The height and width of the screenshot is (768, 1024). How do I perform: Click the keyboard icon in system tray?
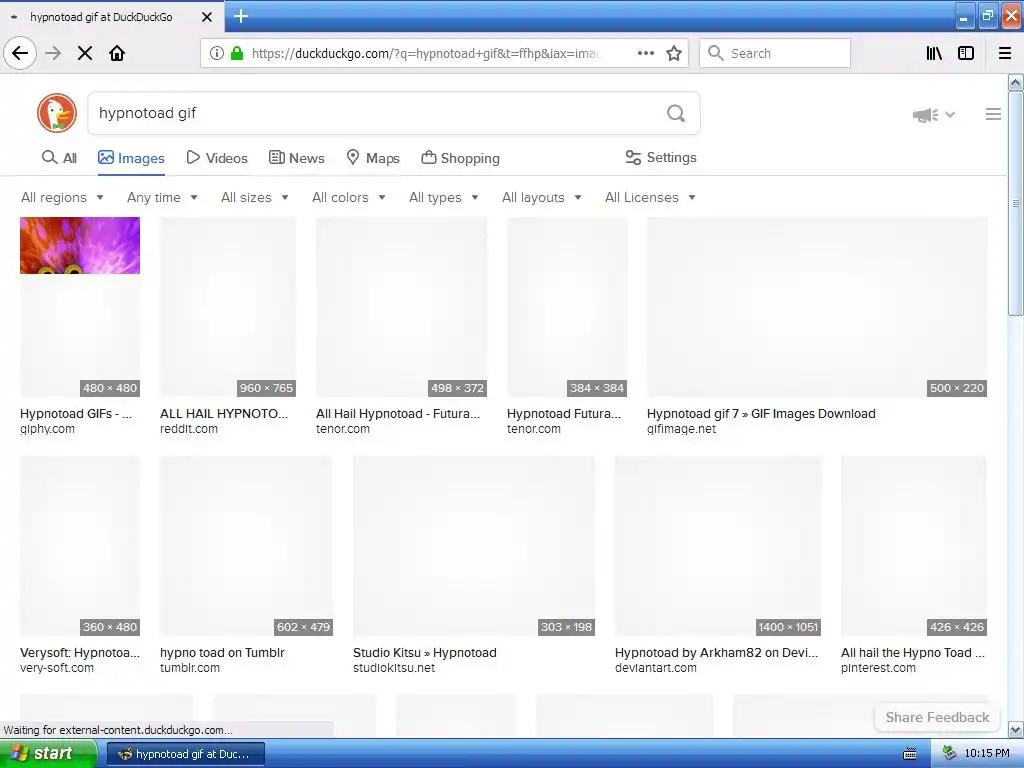(x=910, y=754)
